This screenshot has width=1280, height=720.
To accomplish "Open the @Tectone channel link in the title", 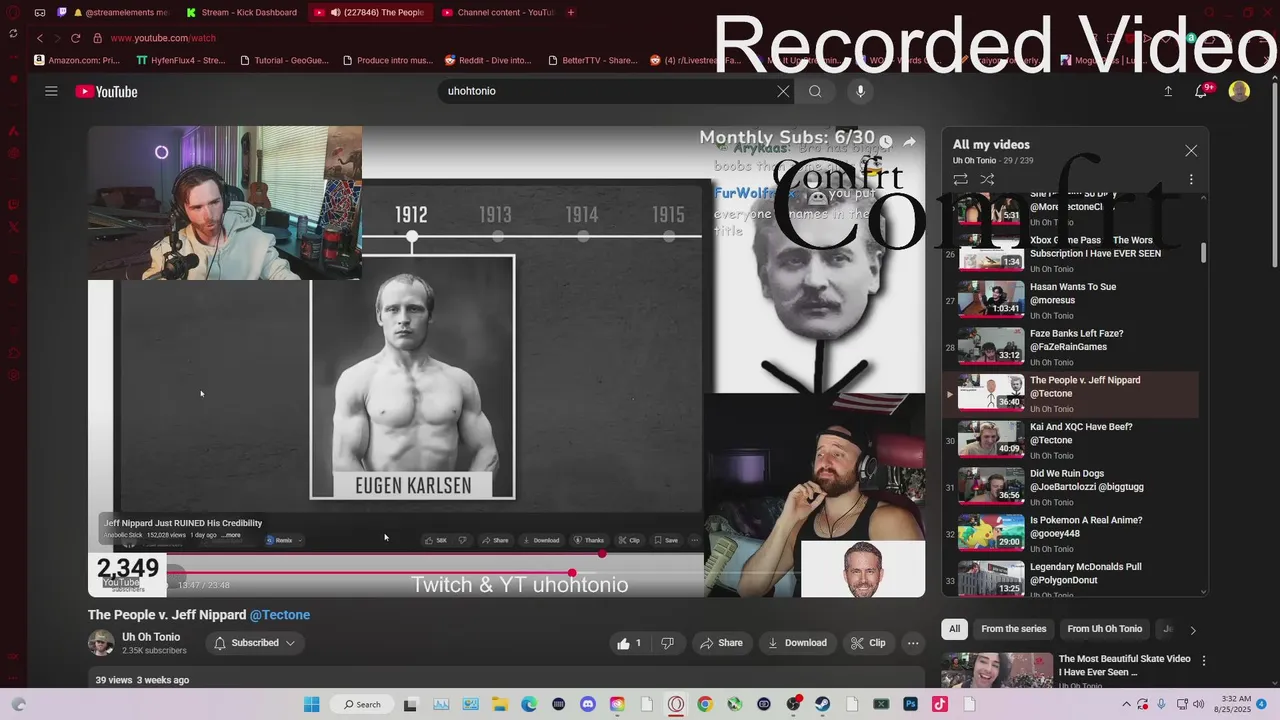I will (x=280, y=615).
